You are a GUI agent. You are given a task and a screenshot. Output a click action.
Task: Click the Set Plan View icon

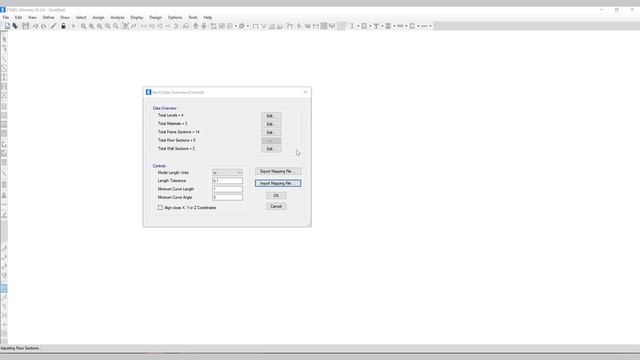coord(151,26)
